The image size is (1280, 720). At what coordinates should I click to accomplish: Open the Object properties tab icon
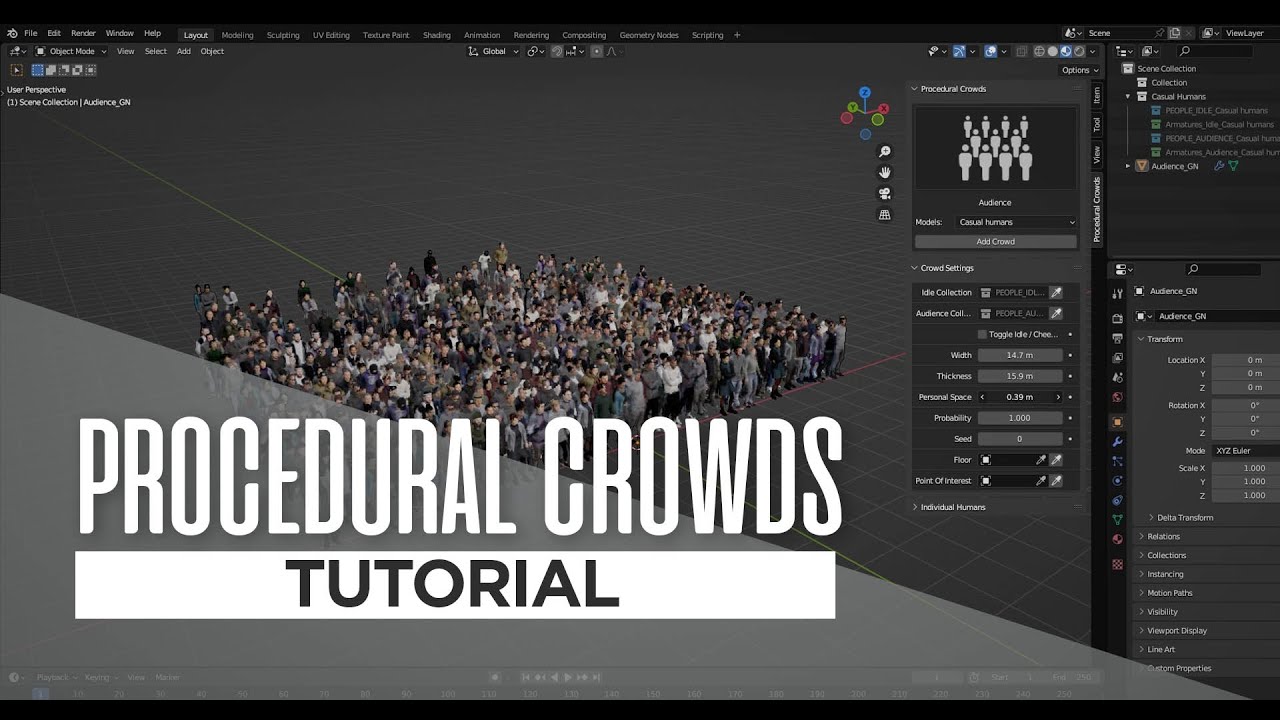pos(1118,422)
